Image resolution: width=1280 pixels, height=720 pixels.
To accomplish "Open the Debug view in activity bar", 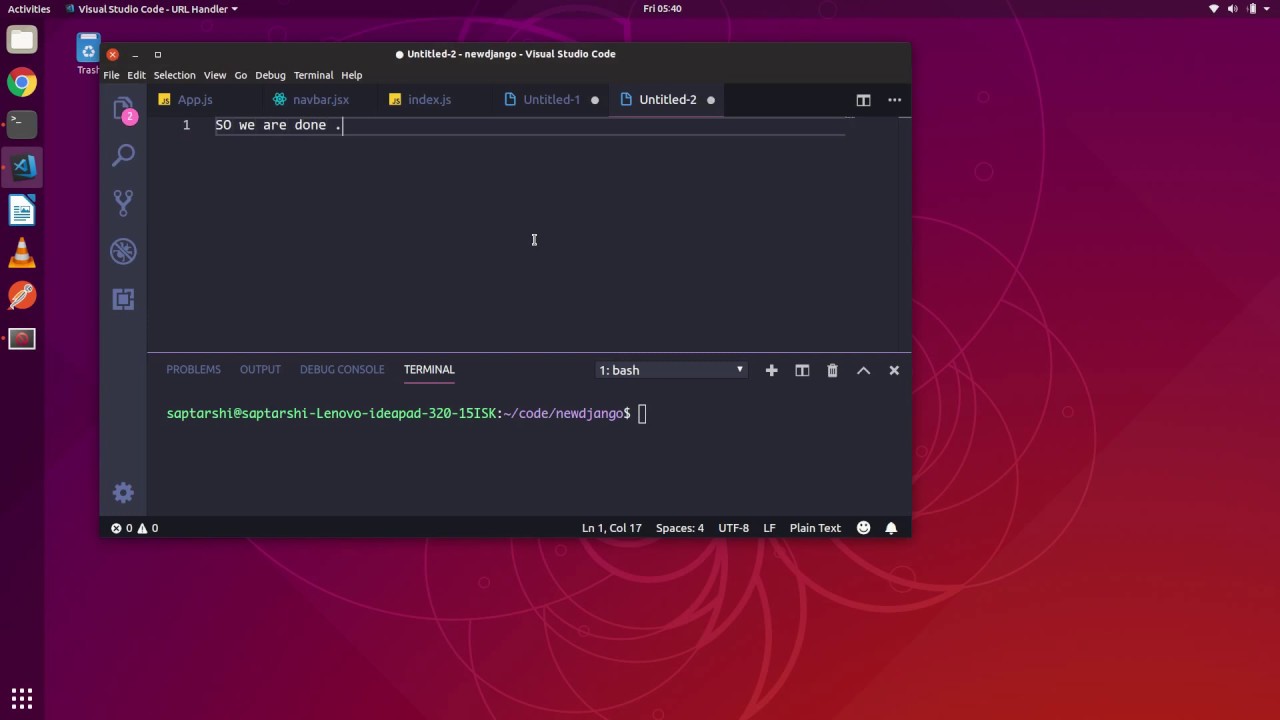I will pos(123,251).
